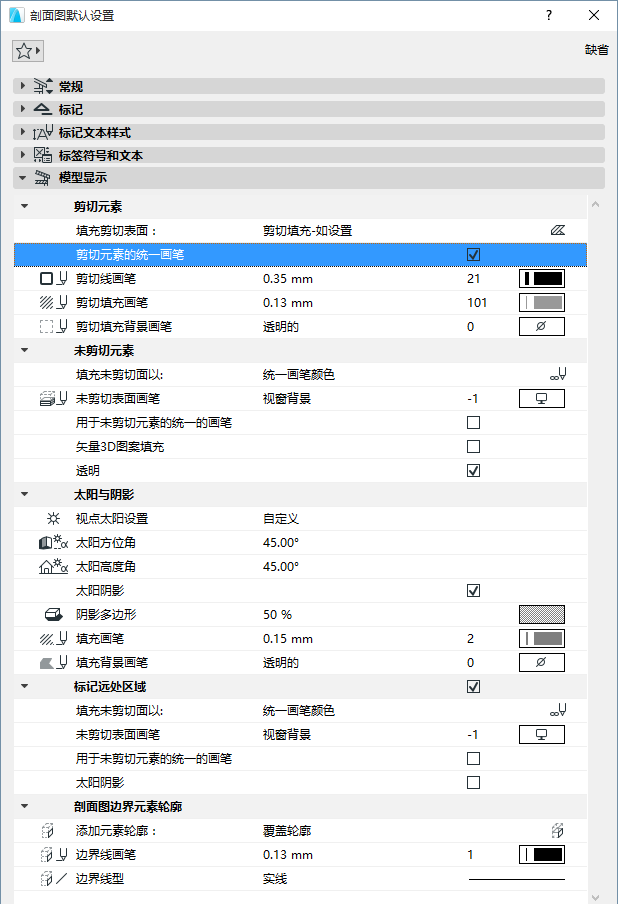Image resolution: width=618 pixels, height=904 pixels.
Task: Click uniform pen color icon under 未剪切元素
Action: 558,375
